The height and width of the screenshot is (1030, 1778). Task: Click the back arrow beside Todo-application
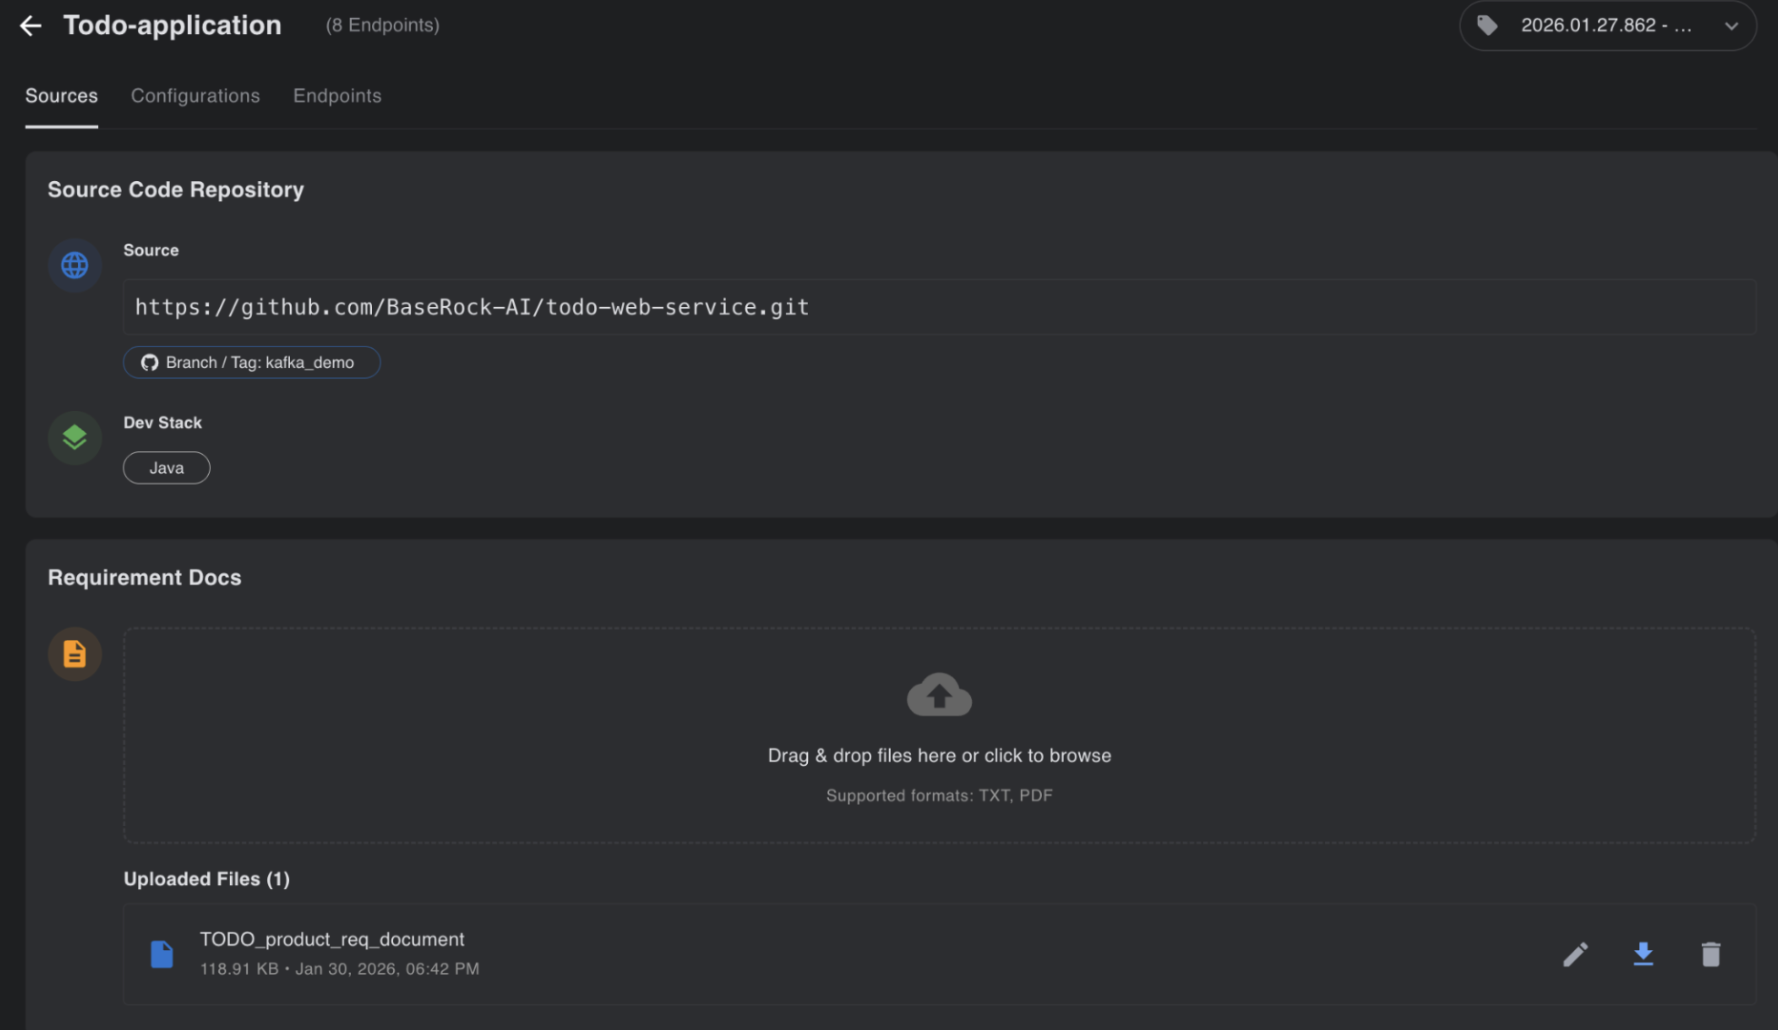31,26
